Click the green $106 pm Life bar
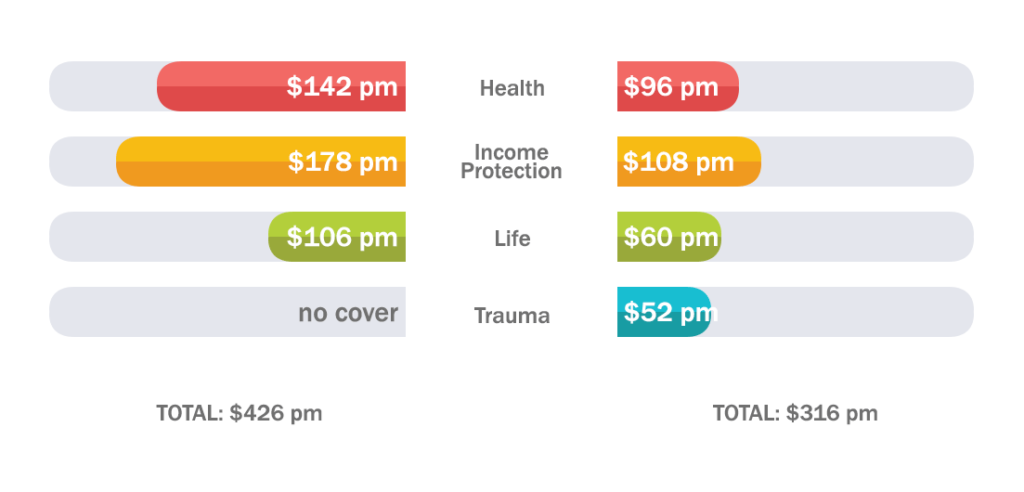This screenshot has height=492, width=1024. tap(337, 237)
